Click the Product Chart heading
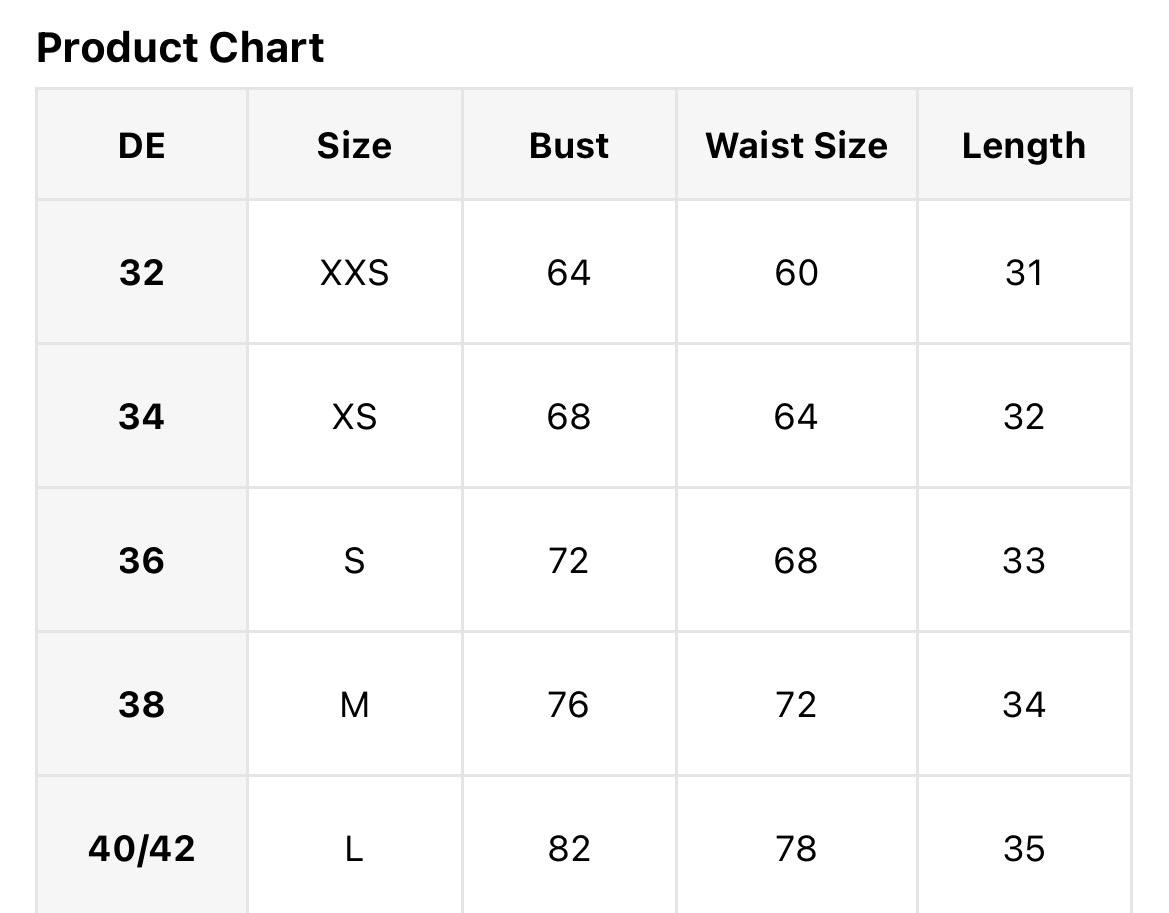 pos(180,48)
